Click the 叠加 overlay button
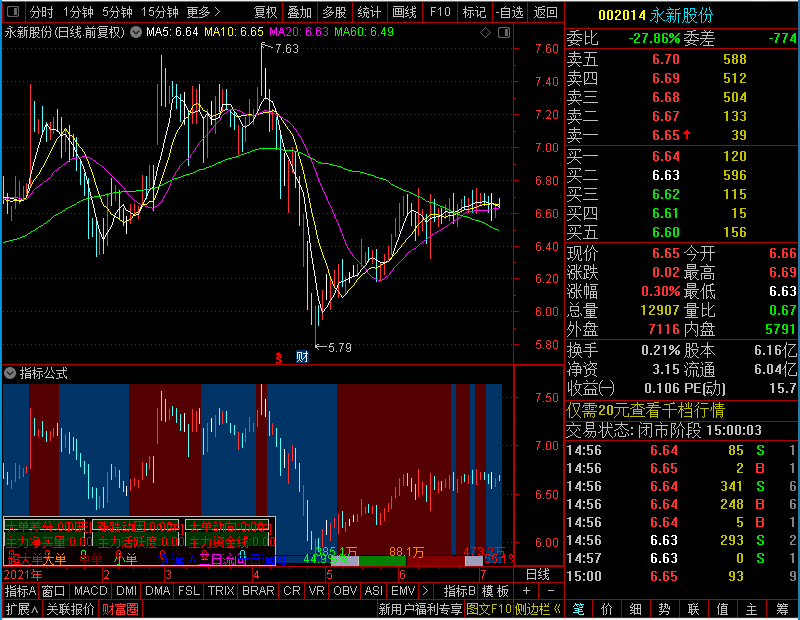 [x=299, y=12]
